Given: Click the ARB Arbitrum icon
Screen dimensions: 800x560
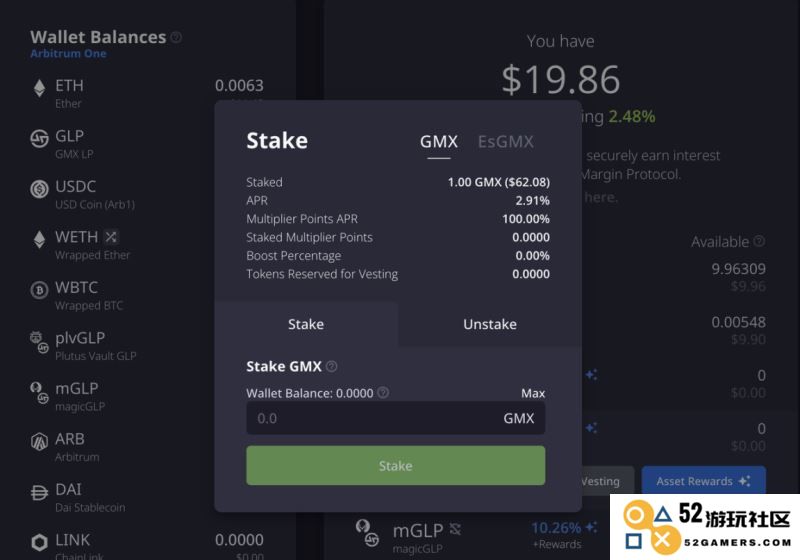Looking at the screenshot, I should click(x=39, y=442).
